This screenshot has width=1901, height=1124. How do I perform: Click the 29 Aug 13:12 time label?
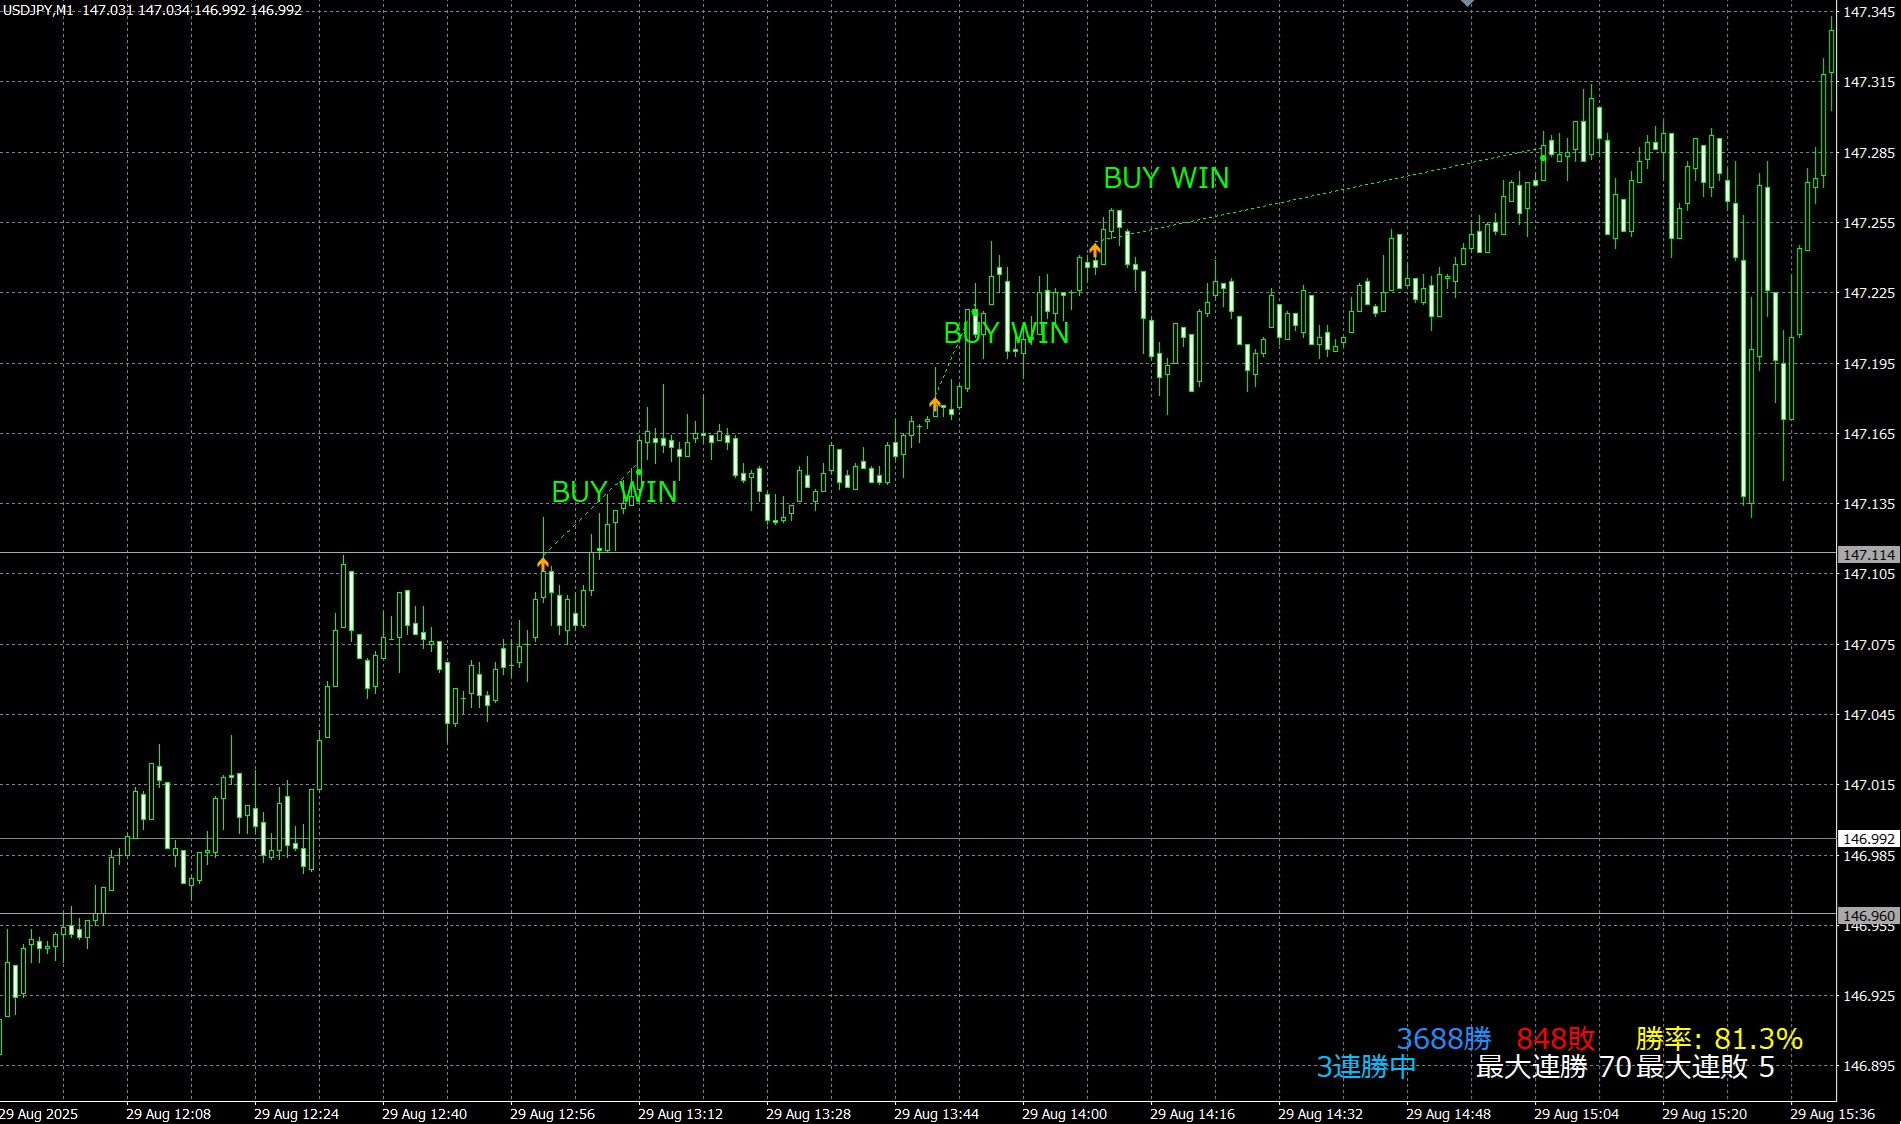point(680,1114)
